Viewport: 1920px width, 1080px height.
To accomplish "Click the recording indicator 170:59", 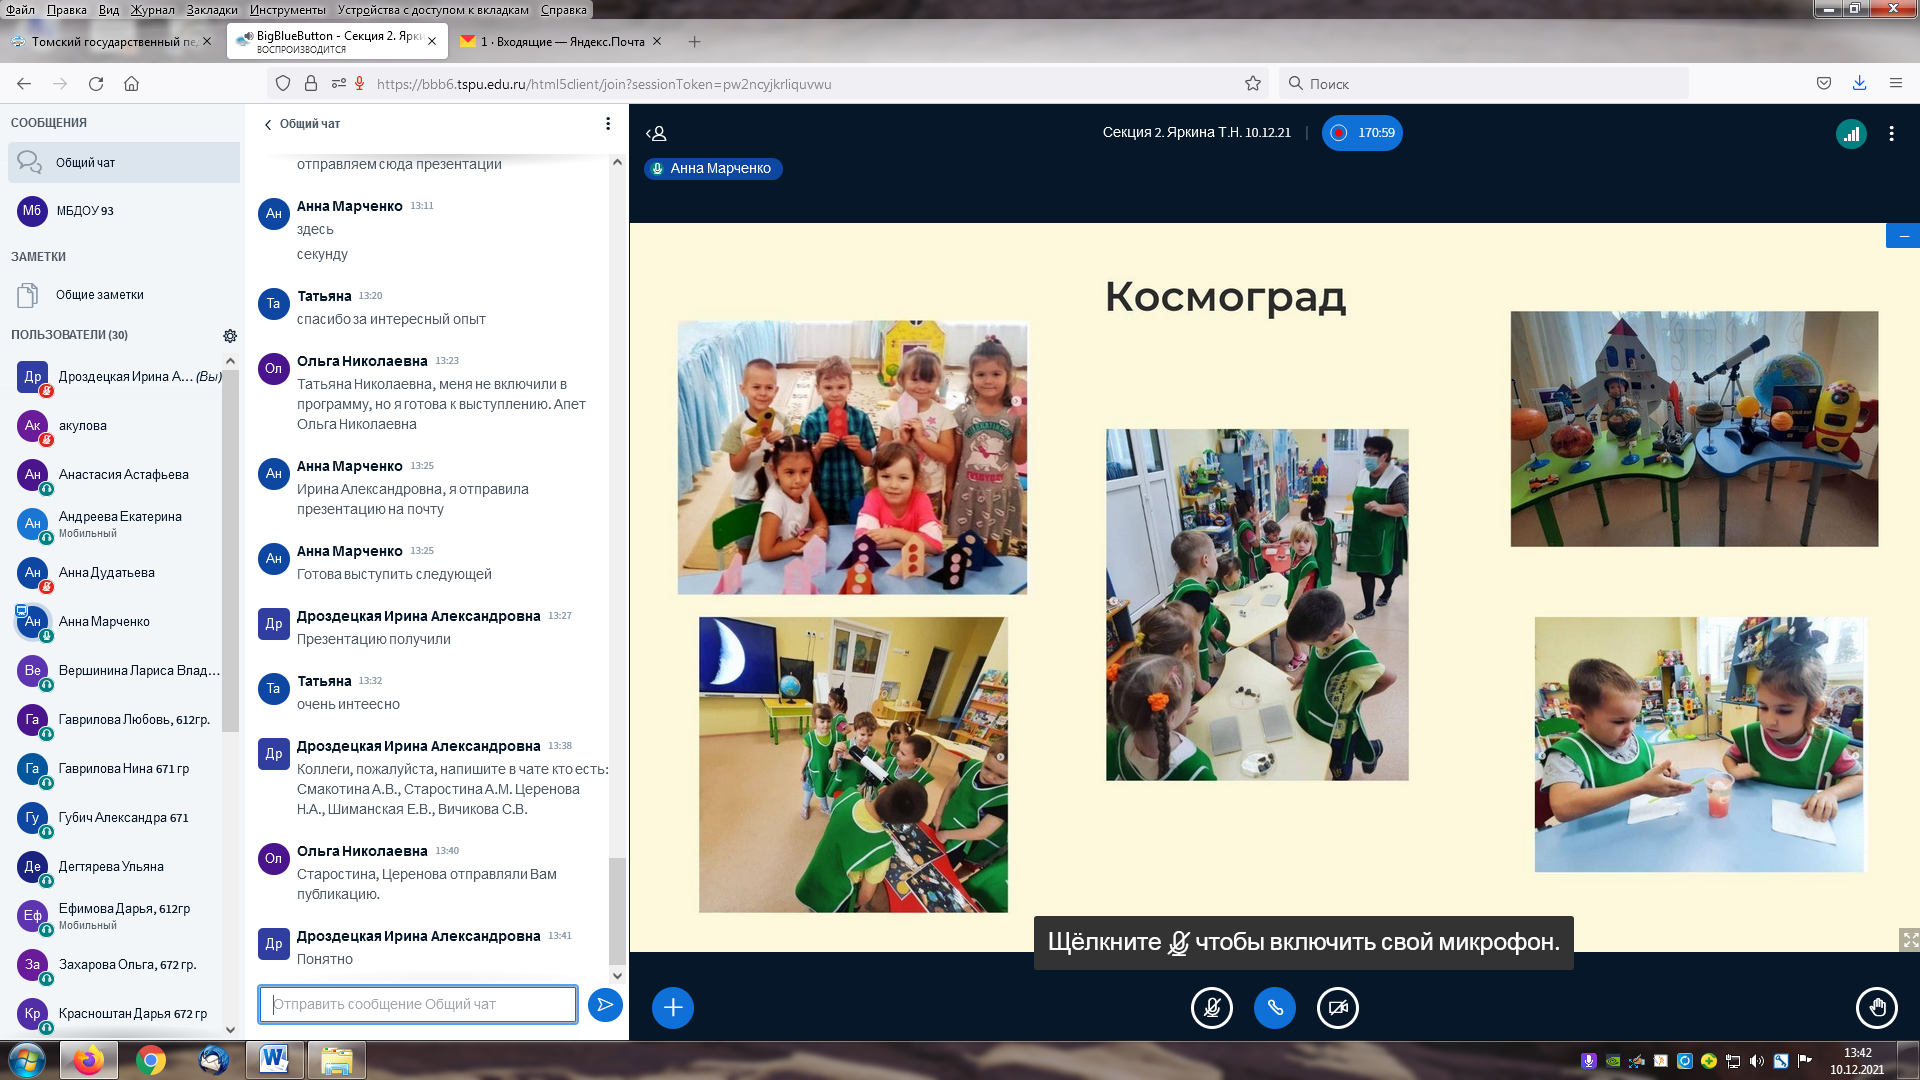I will [x=1362, y=133].
